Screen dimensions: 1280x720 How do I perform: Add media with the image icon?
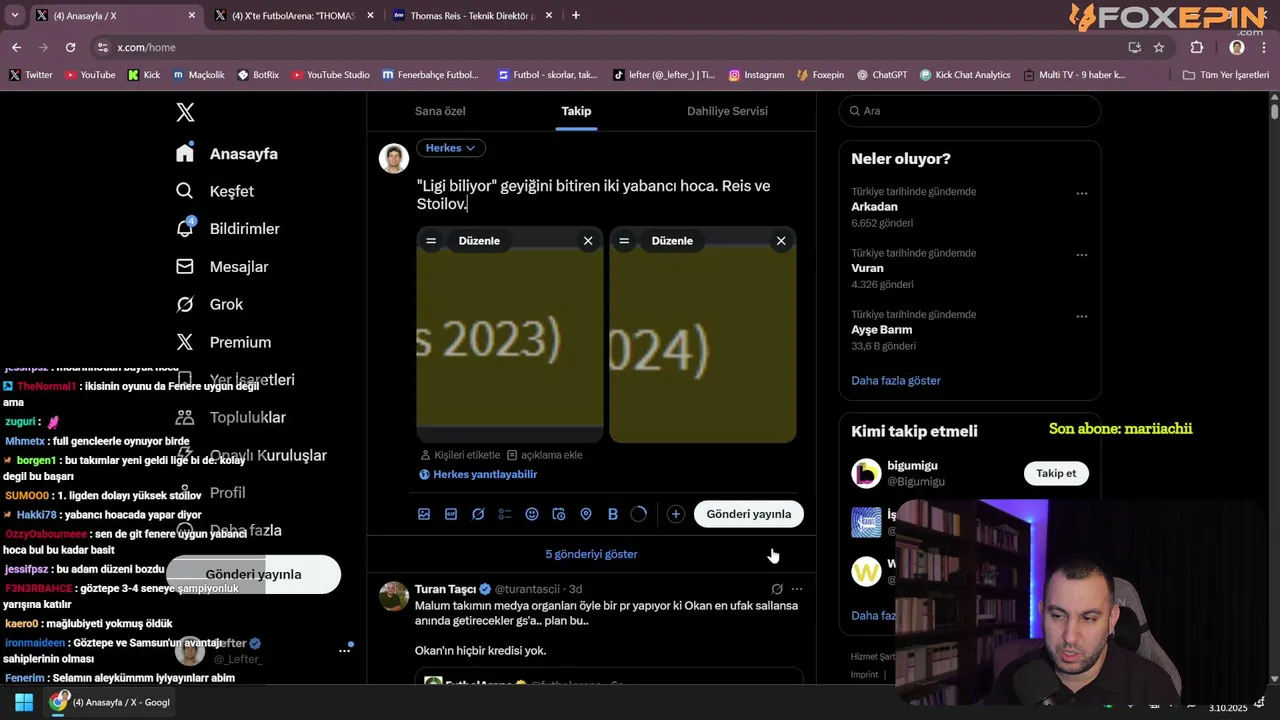424,514
